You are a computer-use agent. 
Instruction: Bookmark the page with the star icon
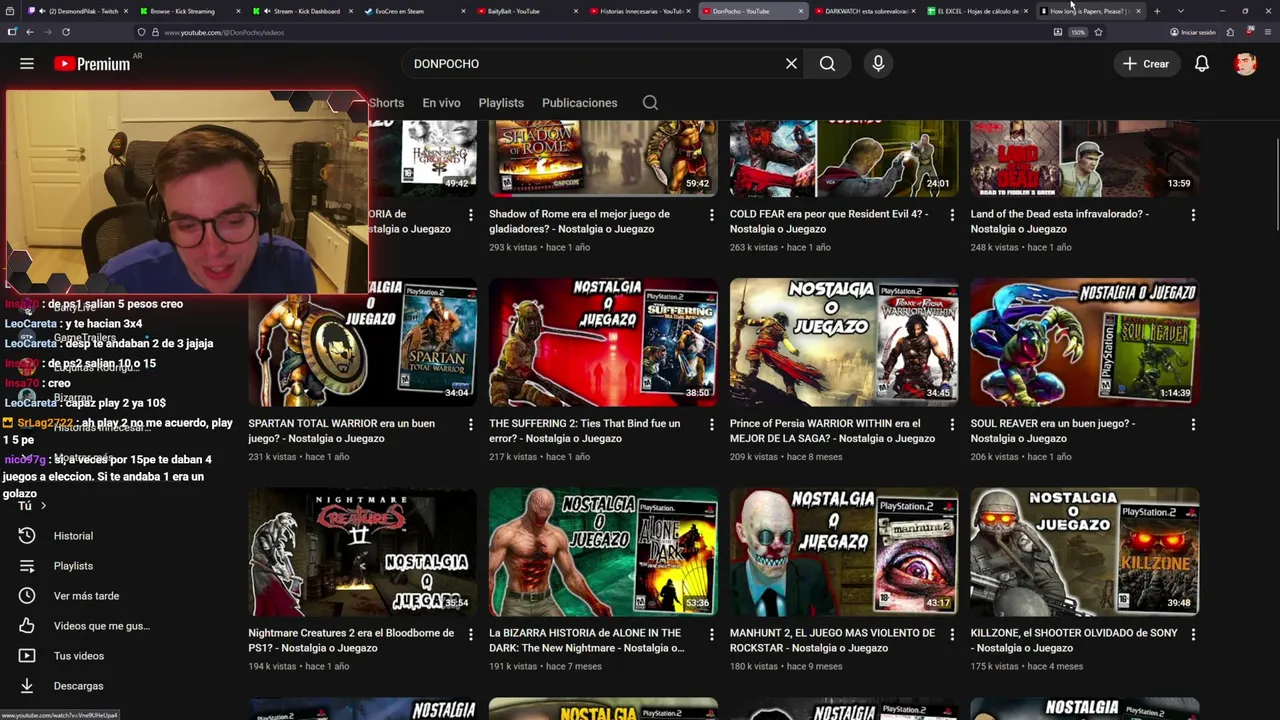pyautogui.click(x=1098, y=32)
